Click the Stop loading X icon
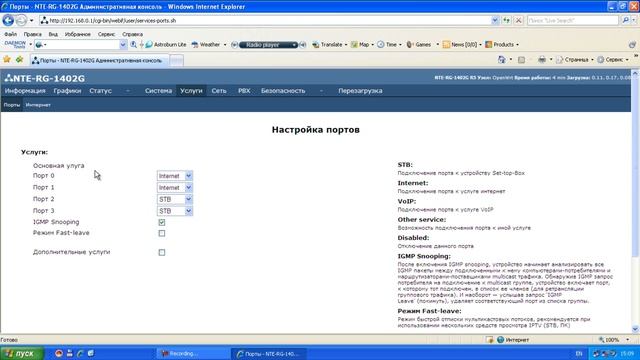 point(518,20)
